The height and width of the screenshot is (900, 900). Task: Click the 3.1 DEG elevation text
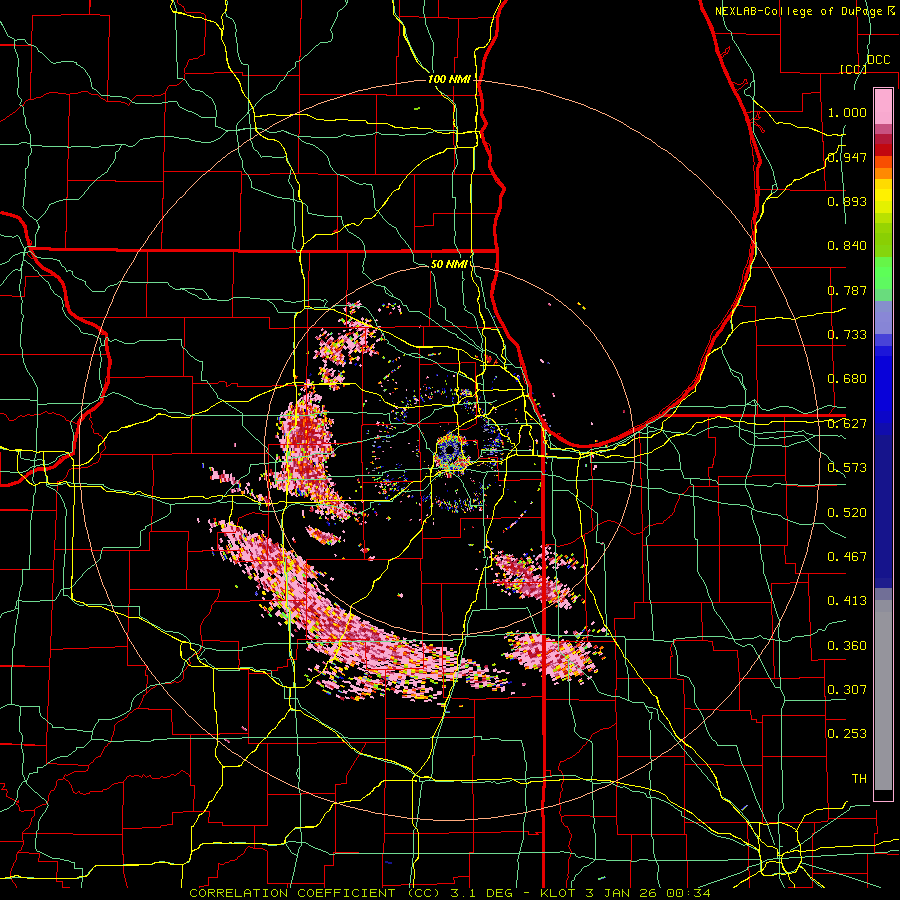482,893
